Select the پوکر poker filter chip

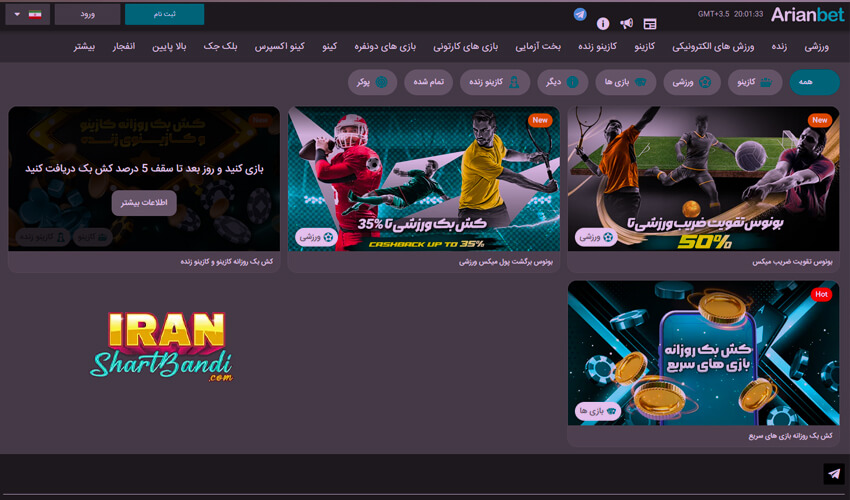click(x=372, y=82)
